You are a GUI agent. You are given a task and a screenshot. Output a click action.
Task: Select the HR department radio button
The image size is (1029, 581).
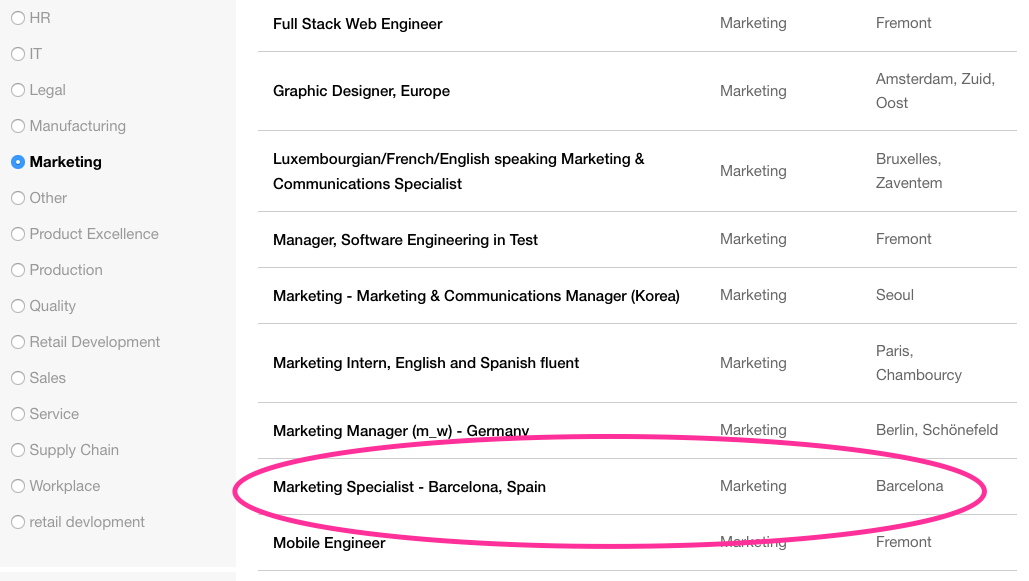click(x=18, y=18)
